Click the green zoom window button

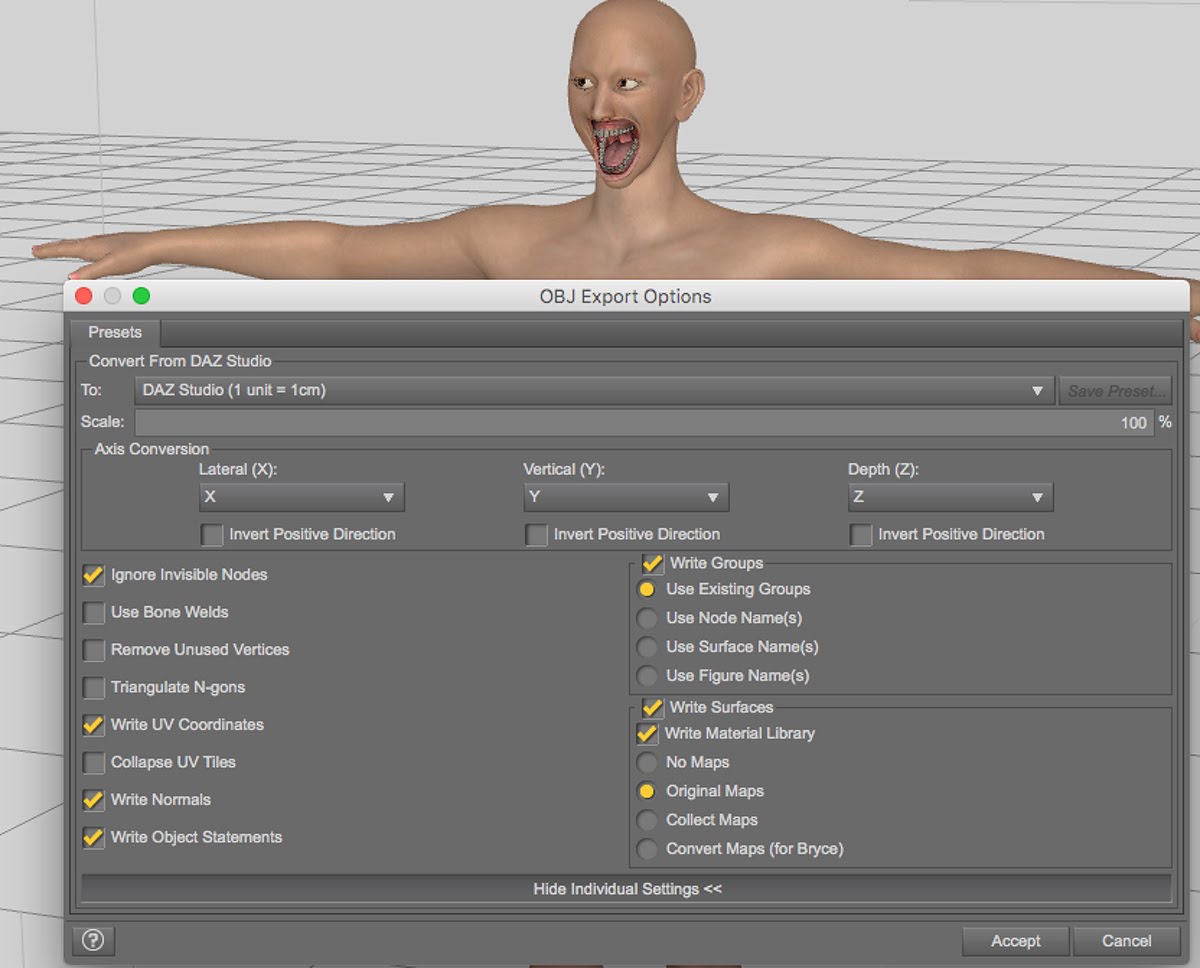click(141, 296)
